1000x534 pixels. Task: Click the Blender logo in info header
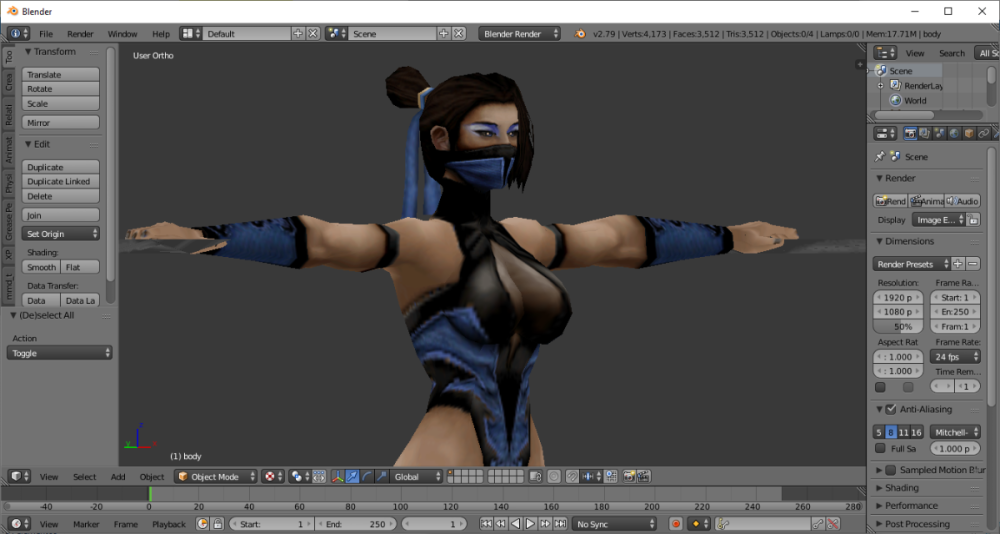[580, 33]
